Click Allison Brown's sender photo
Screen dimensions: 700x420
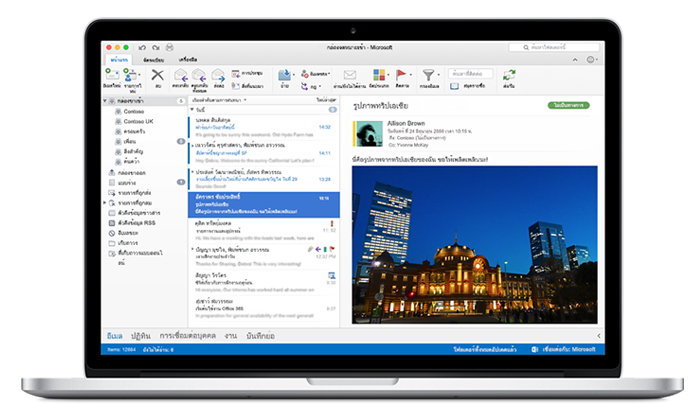368,134
